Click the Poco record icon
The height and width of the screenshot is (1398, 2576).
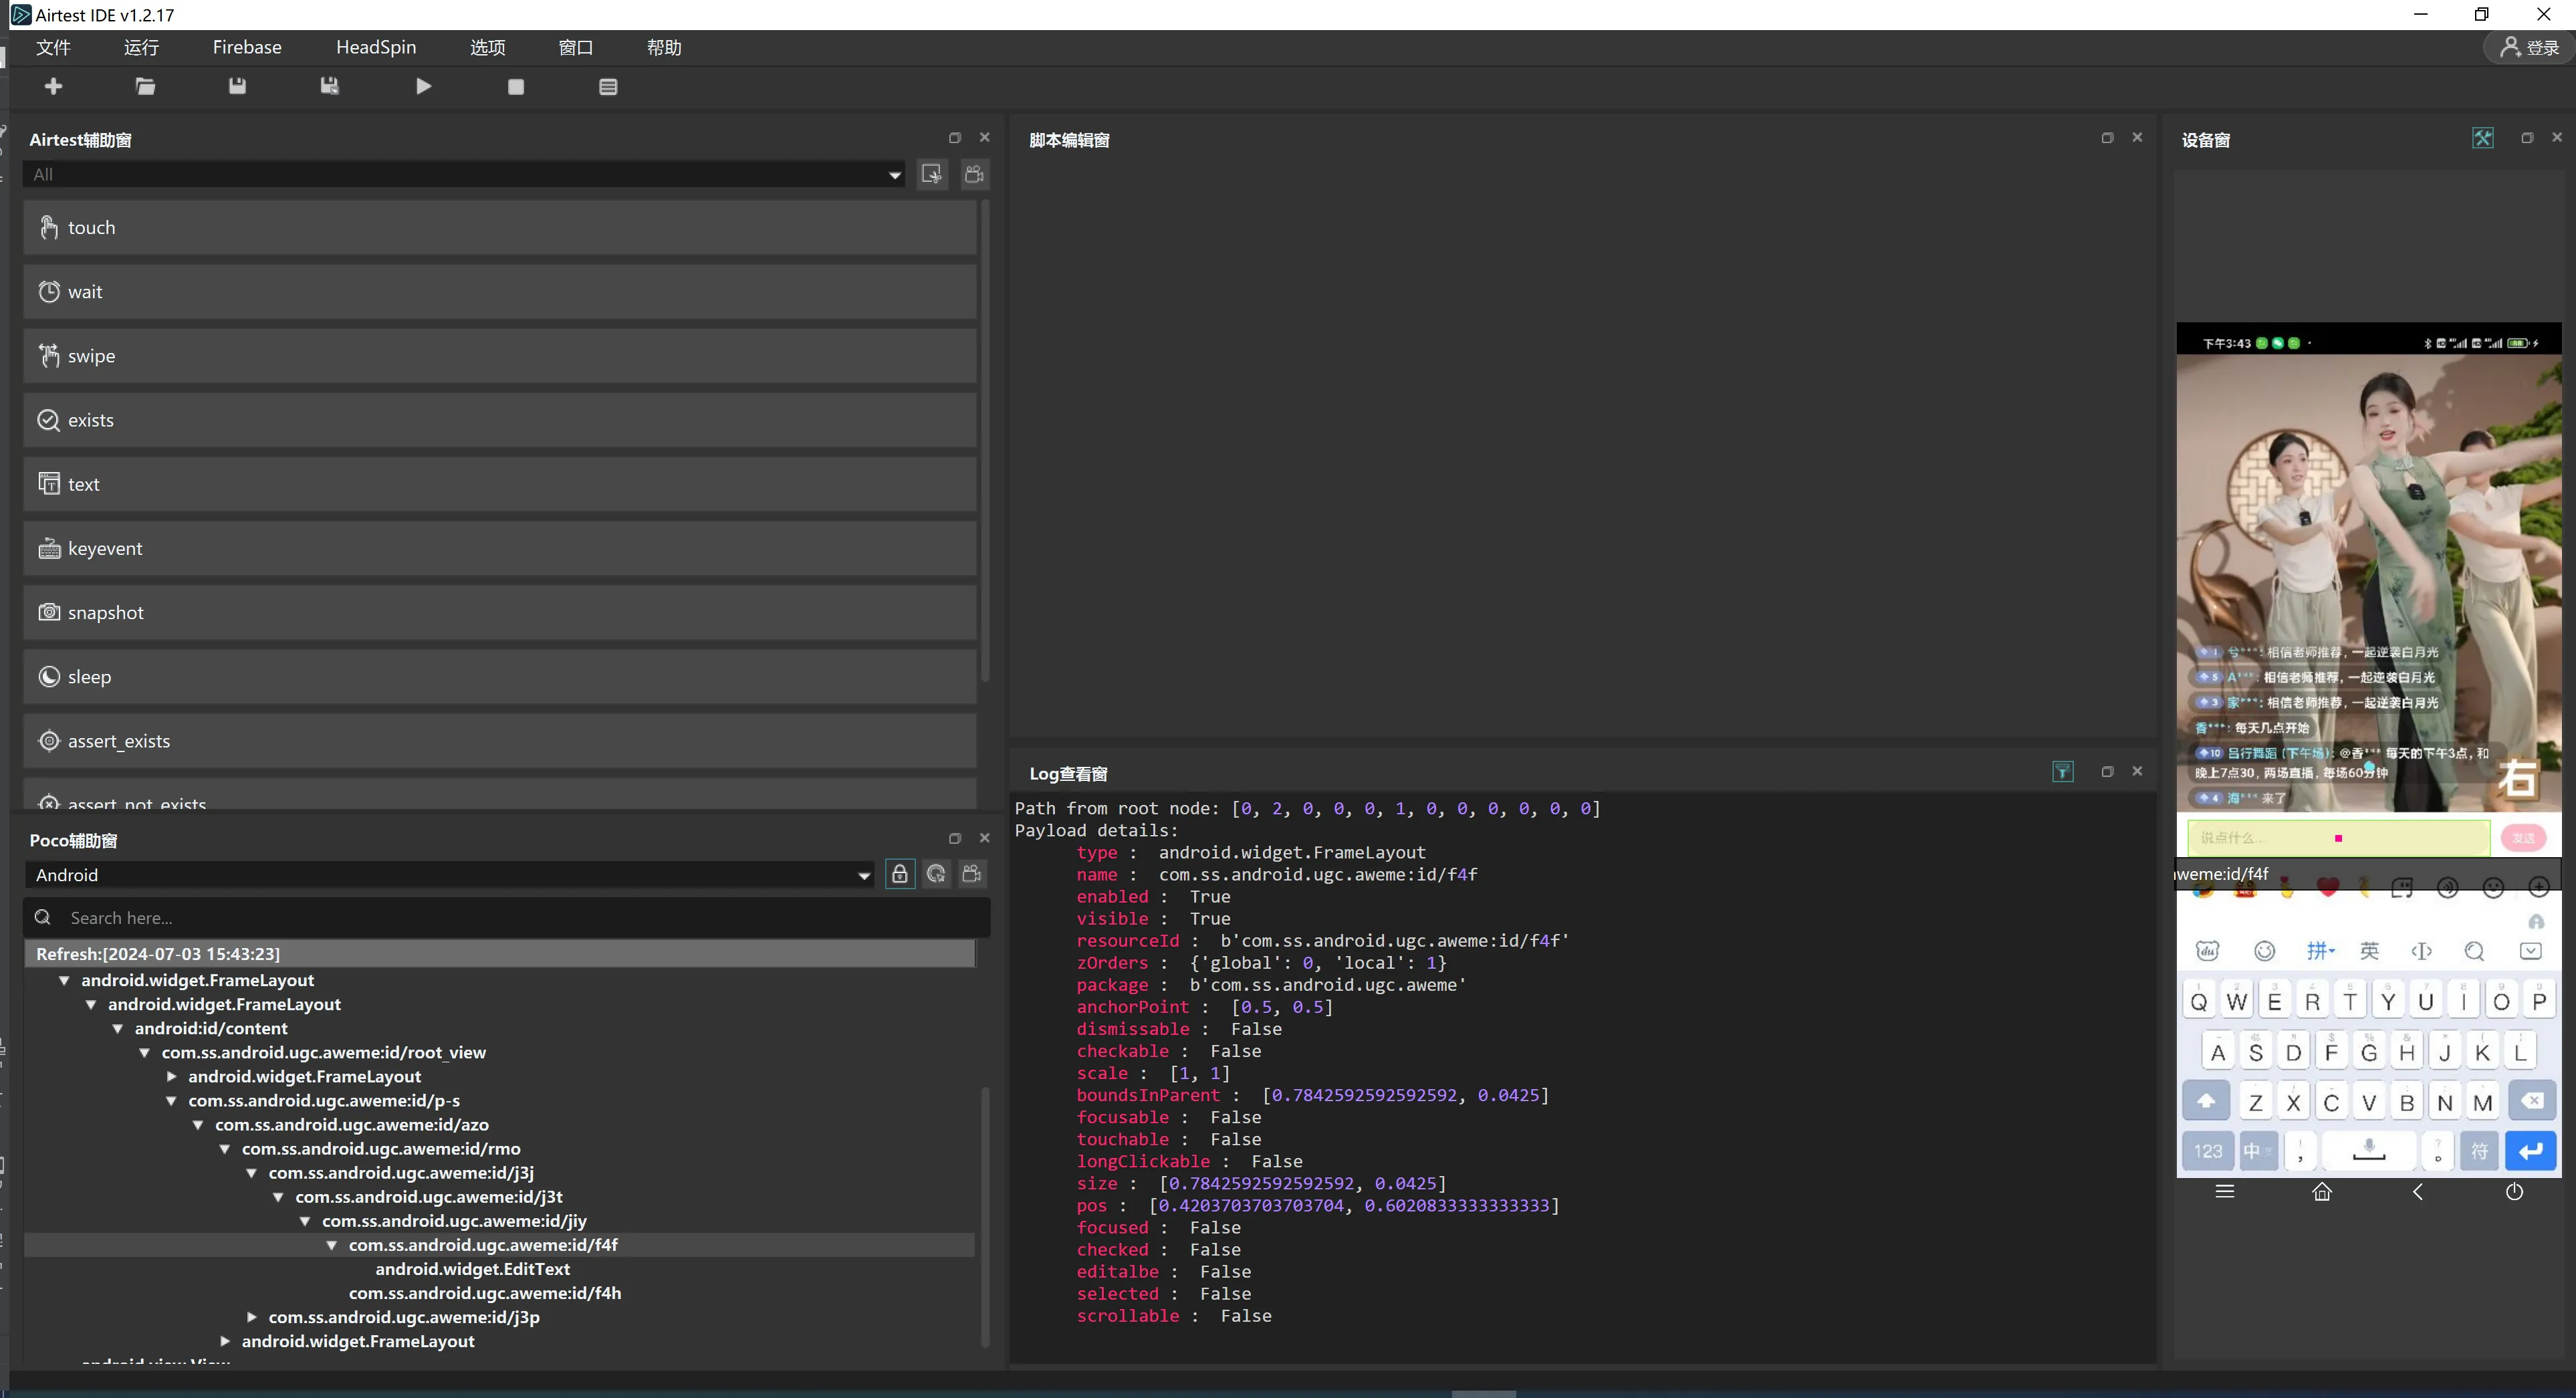click(x=972, y=874)
